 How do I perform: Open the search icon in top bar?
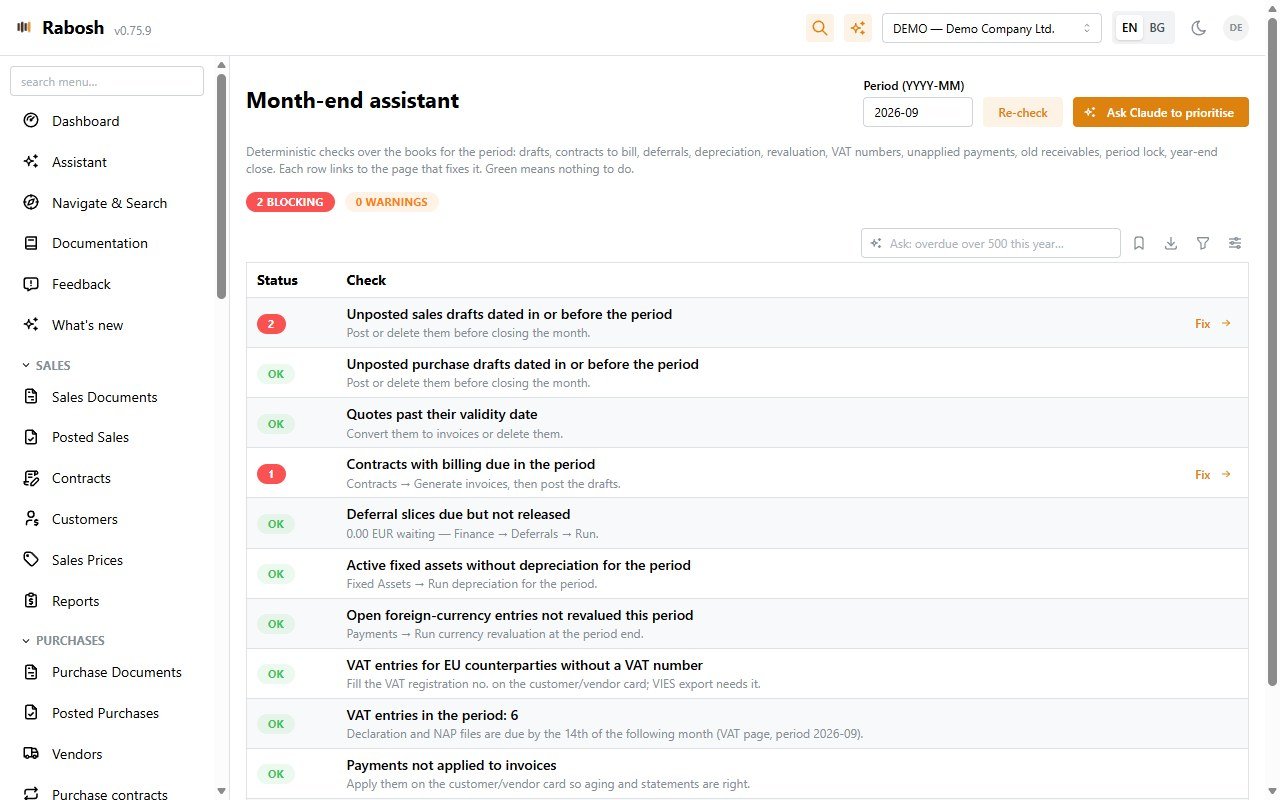pyautogui.click(x=820, y=28)
